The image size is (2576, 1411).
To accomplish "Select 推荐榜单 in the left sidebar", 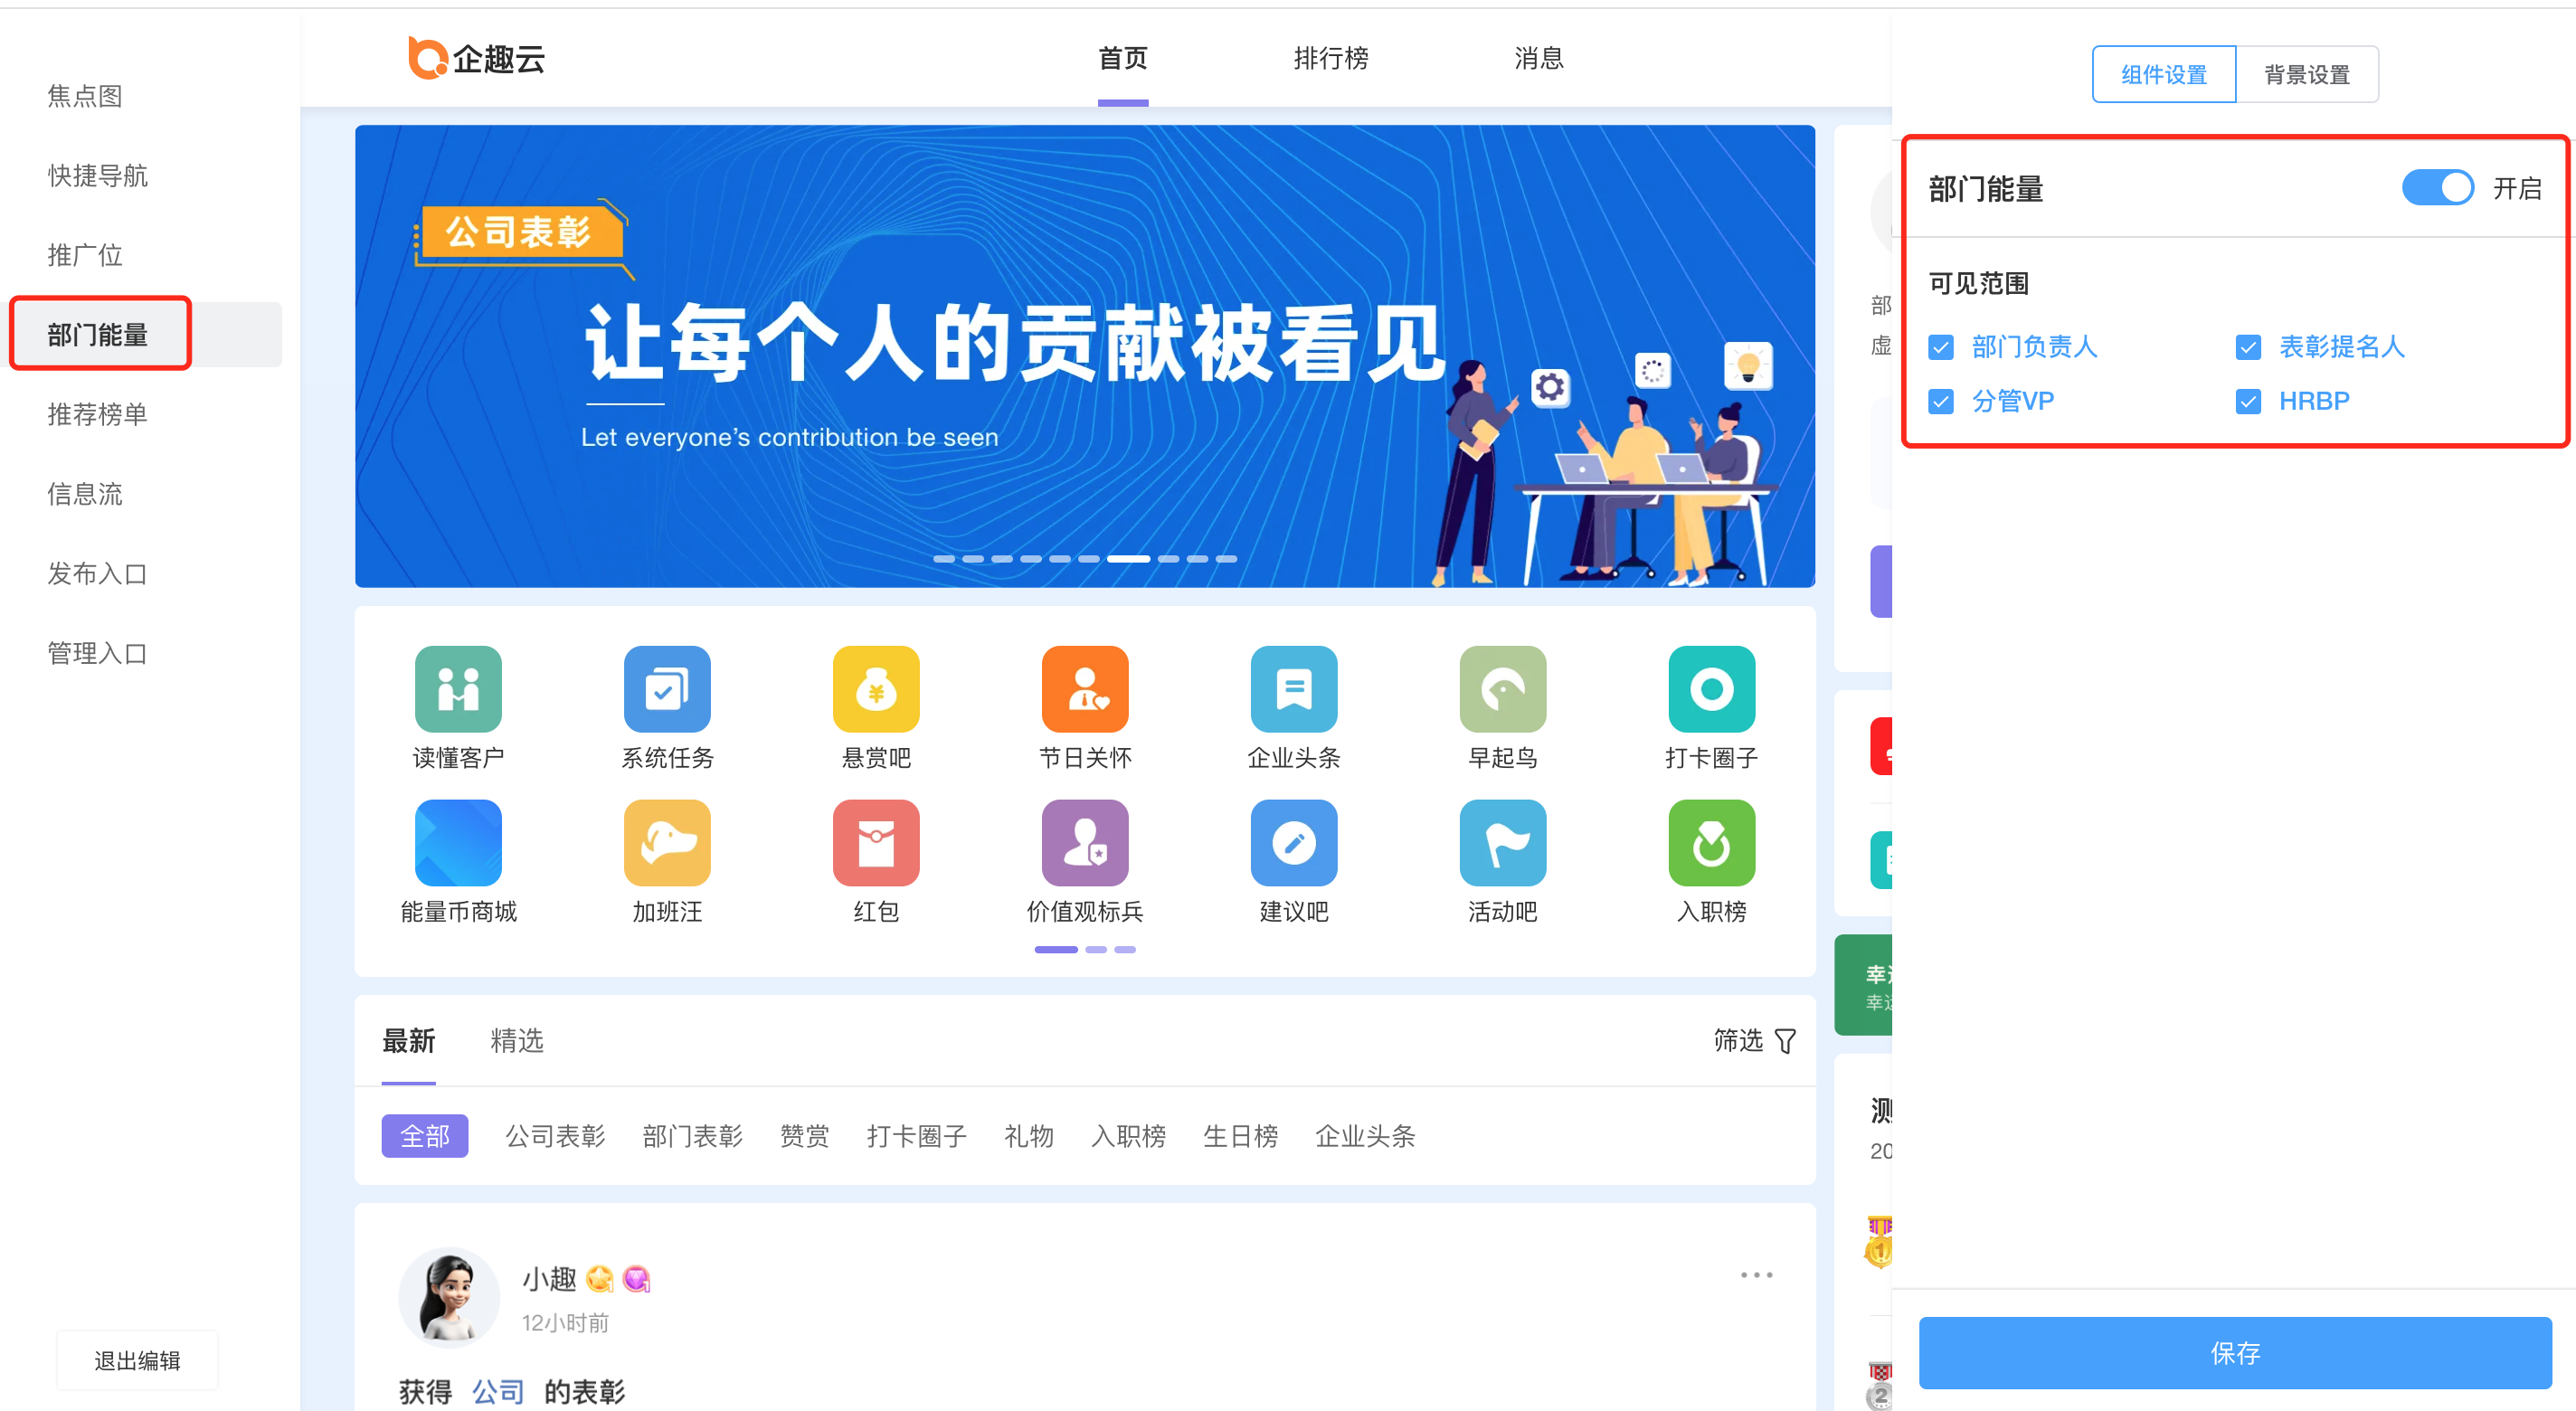I will (97, 414).
